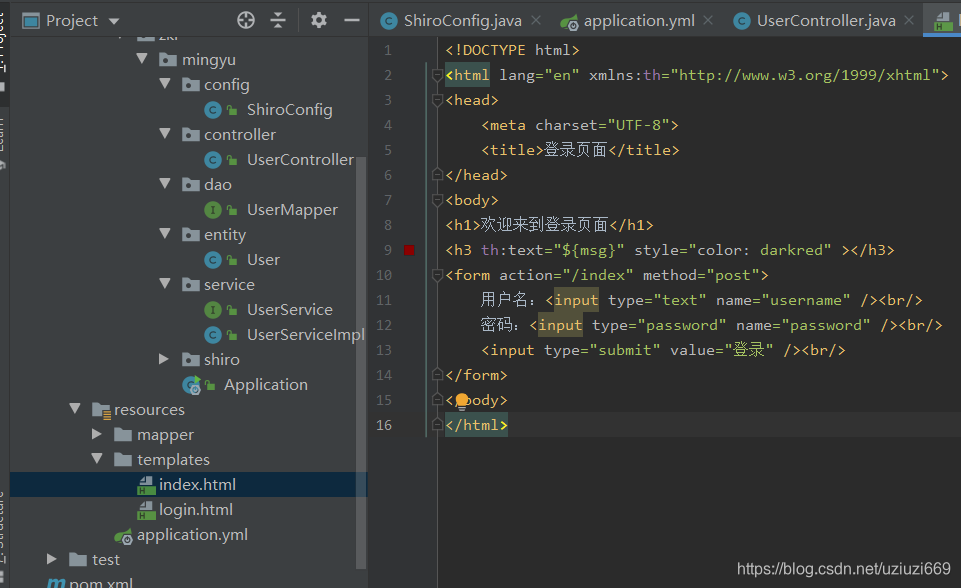Close the ShiroConfig.java tab
This screenshot has height=588, width=961.
[x=536, y=20]
